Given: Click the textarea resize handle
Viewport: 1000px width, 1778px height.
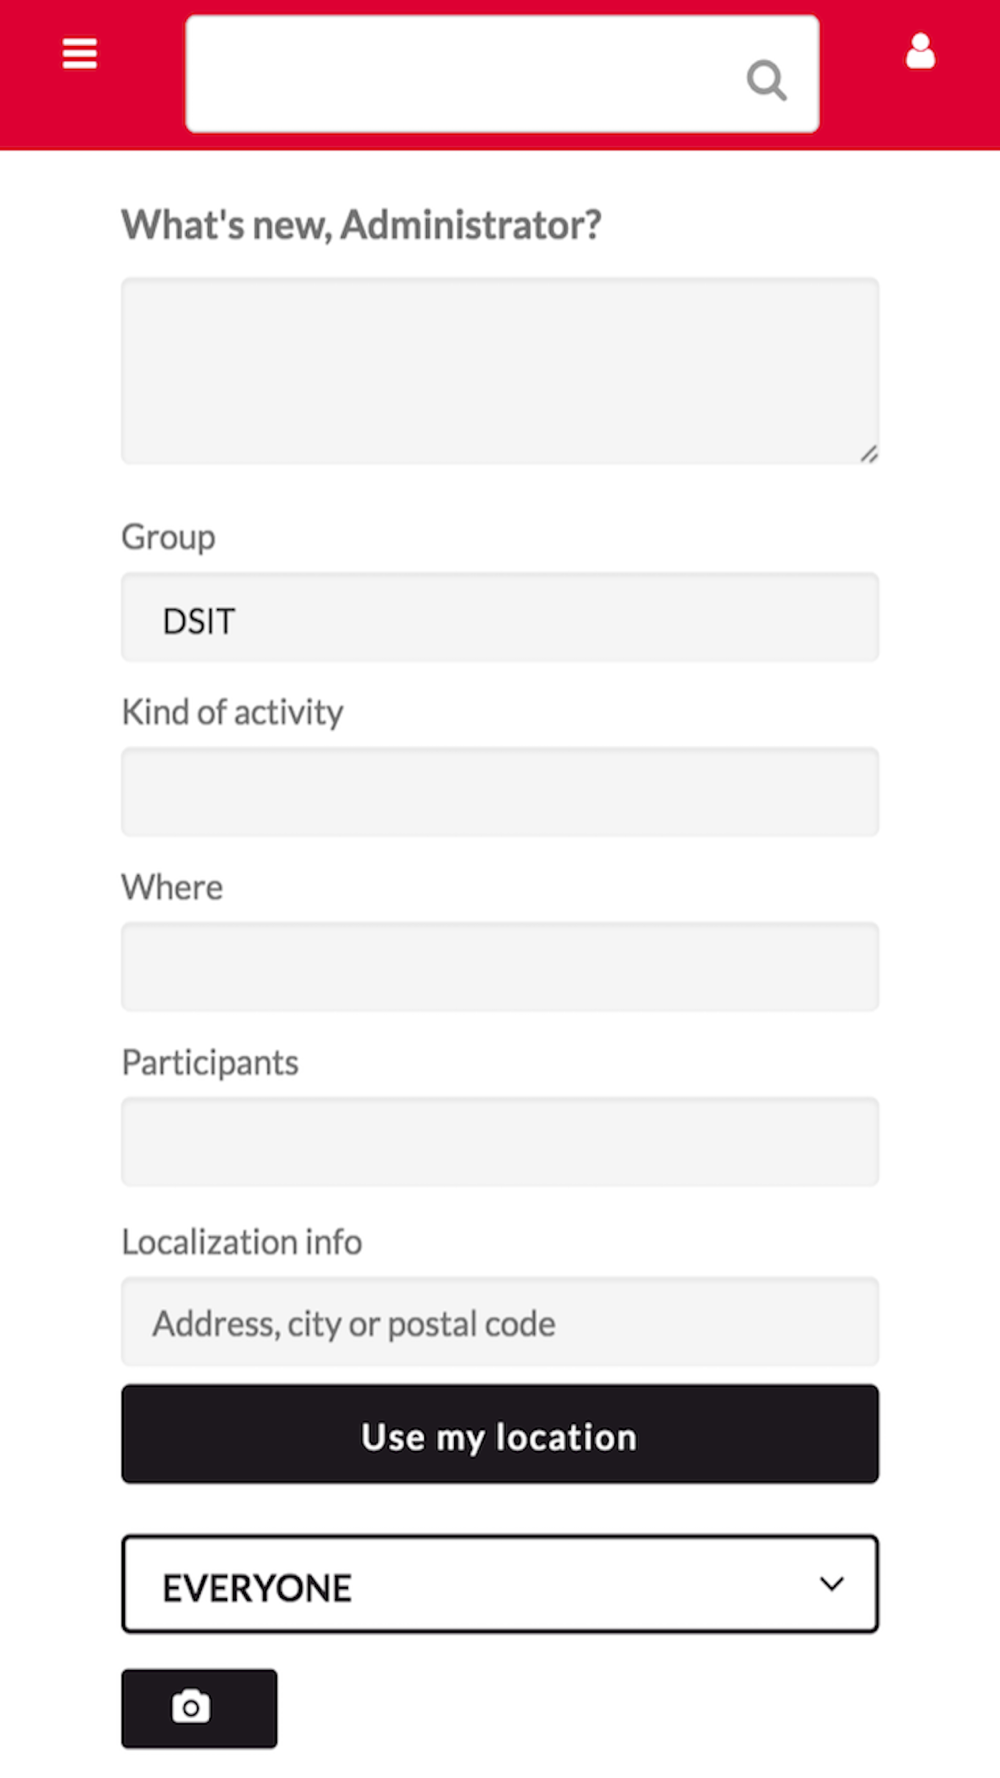Looking at the screenshot, I should pos(868,454).
